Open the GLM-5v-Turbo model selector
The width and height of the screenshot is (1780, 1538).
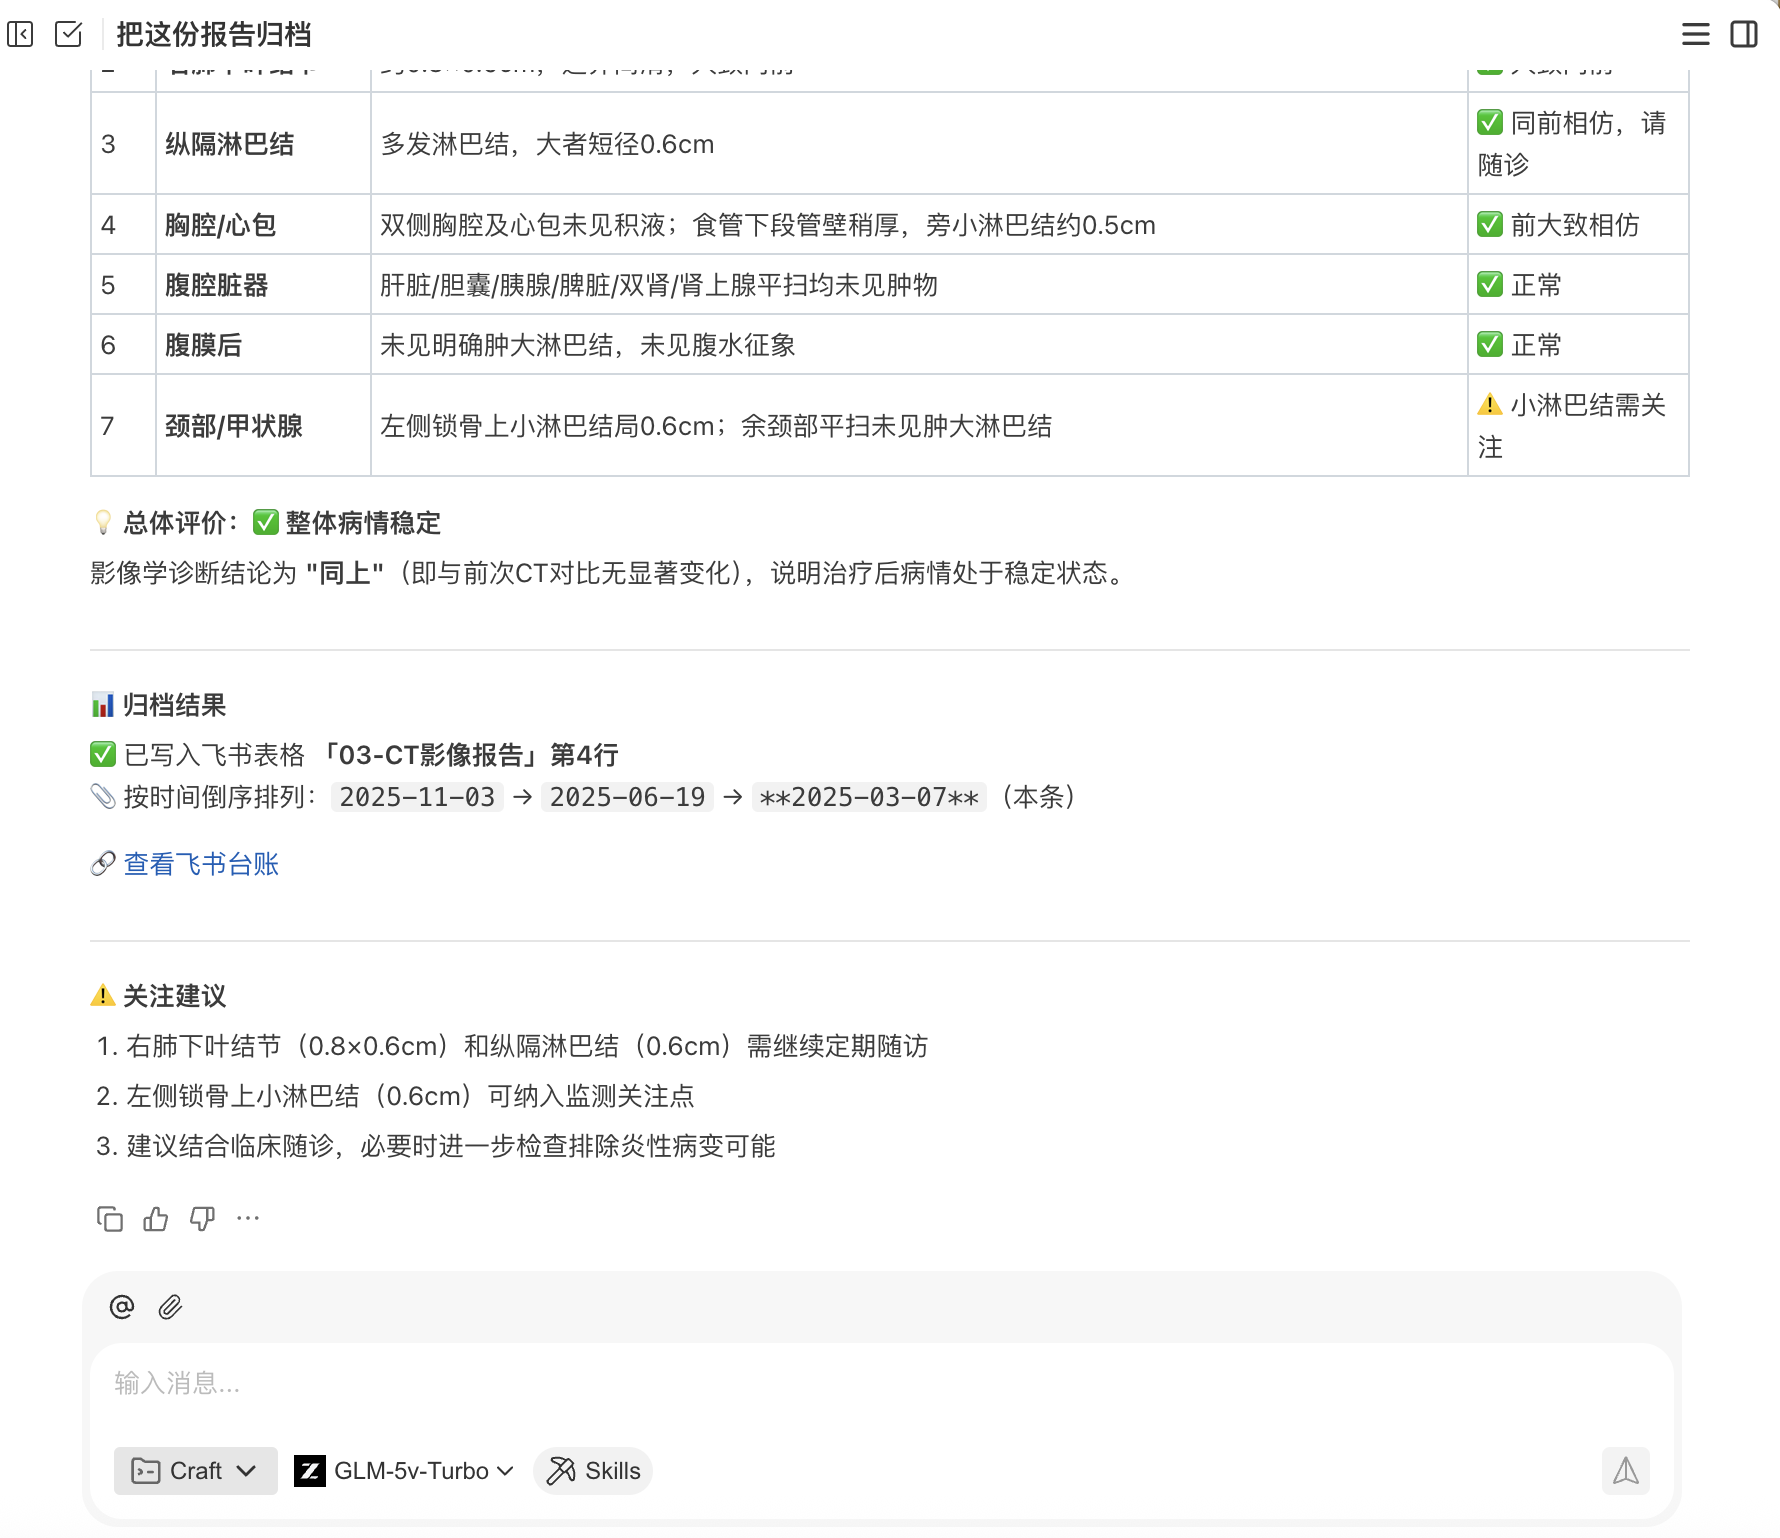(404, 1470)
